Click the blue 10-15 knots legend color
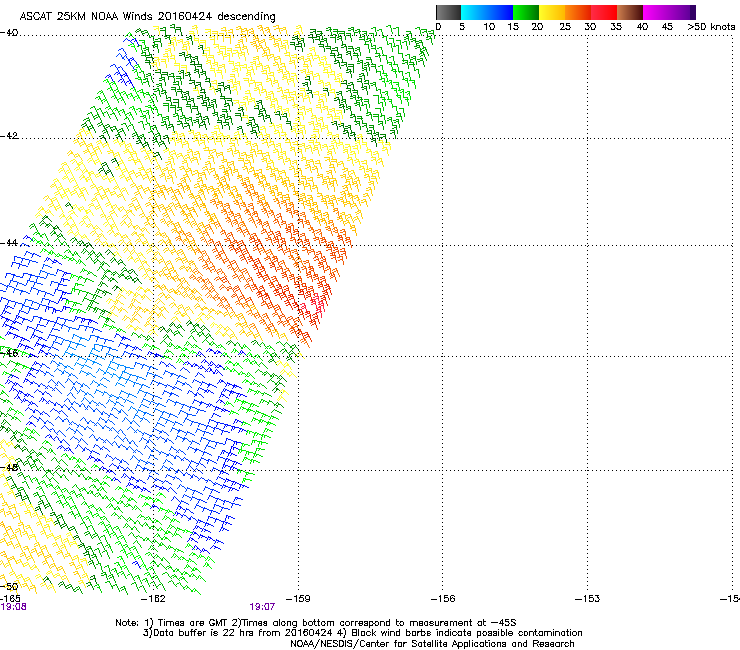The height and width of the screenshot is (650, 740). (x=500, y=12)
